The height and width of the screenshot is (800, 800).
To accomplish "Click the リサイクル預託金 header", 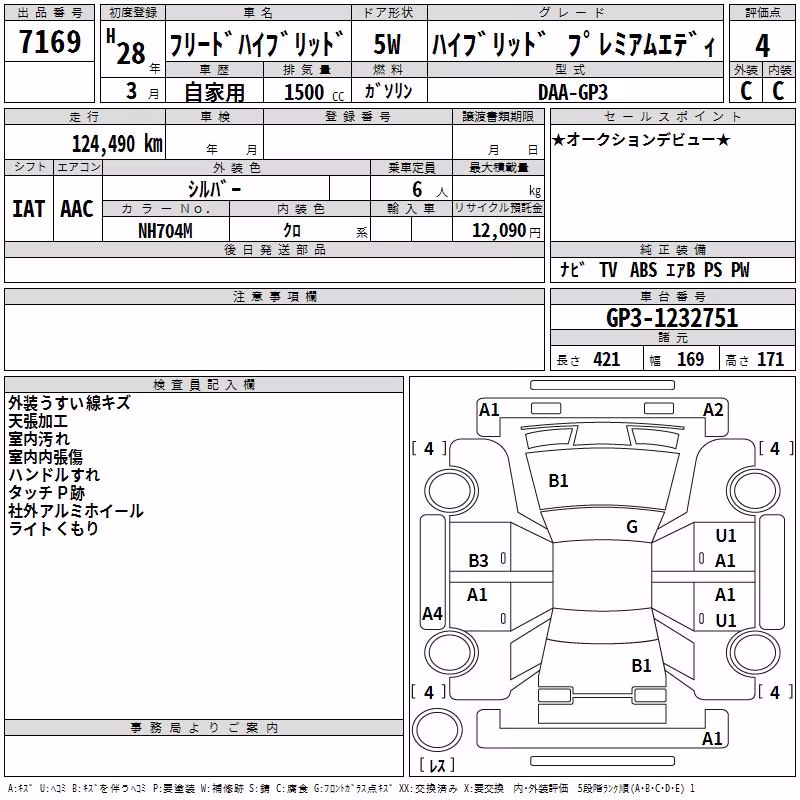I will tap(498, 208).
